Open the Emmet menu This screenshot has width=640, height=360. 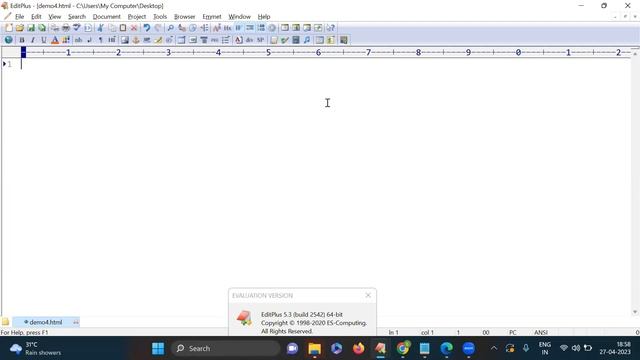click(212, 17)
